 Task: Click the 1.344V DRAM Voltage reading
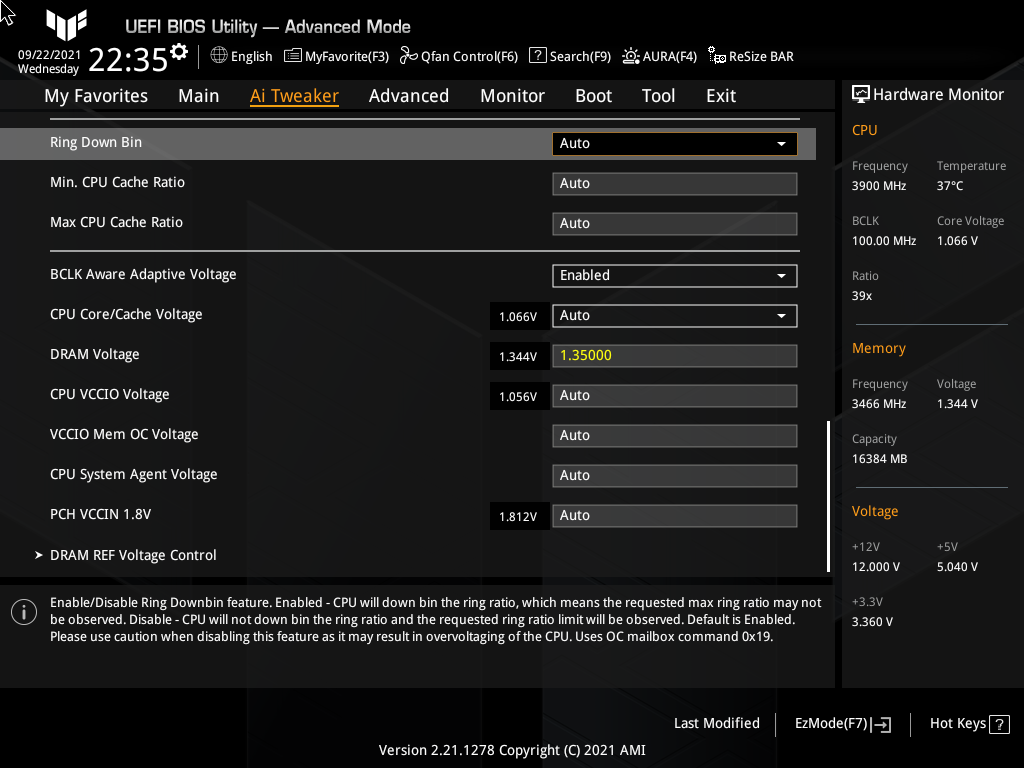(x=518, y=357)
